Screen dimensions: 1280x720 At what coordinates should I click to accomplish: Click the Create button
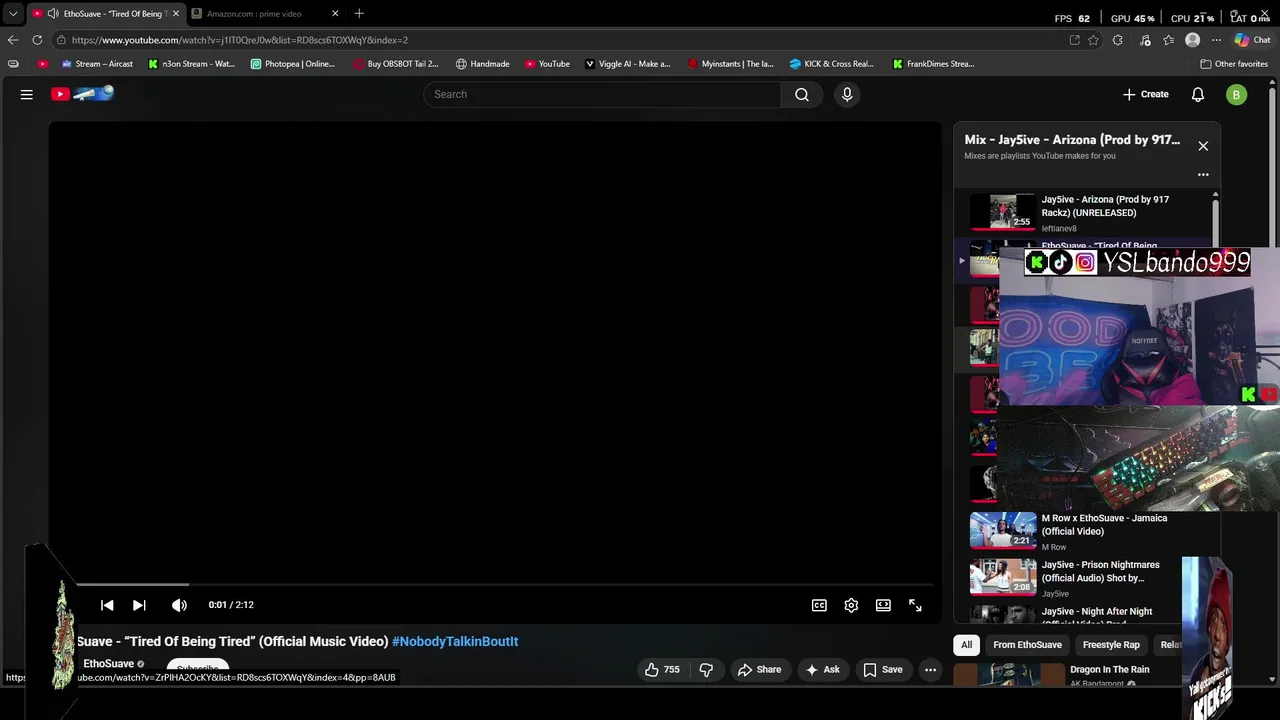pyautogui.click(x=1146, y=94)
